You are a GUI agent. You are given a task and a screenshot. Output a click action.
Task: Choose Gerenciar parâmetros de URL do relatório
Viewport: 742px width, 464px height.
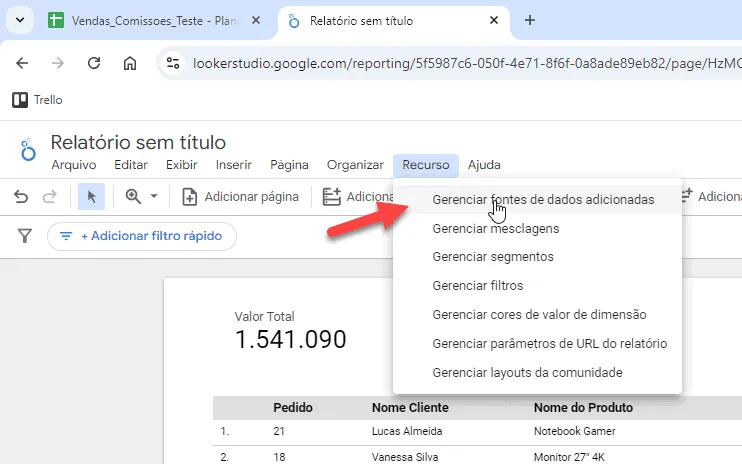(538, 343)
